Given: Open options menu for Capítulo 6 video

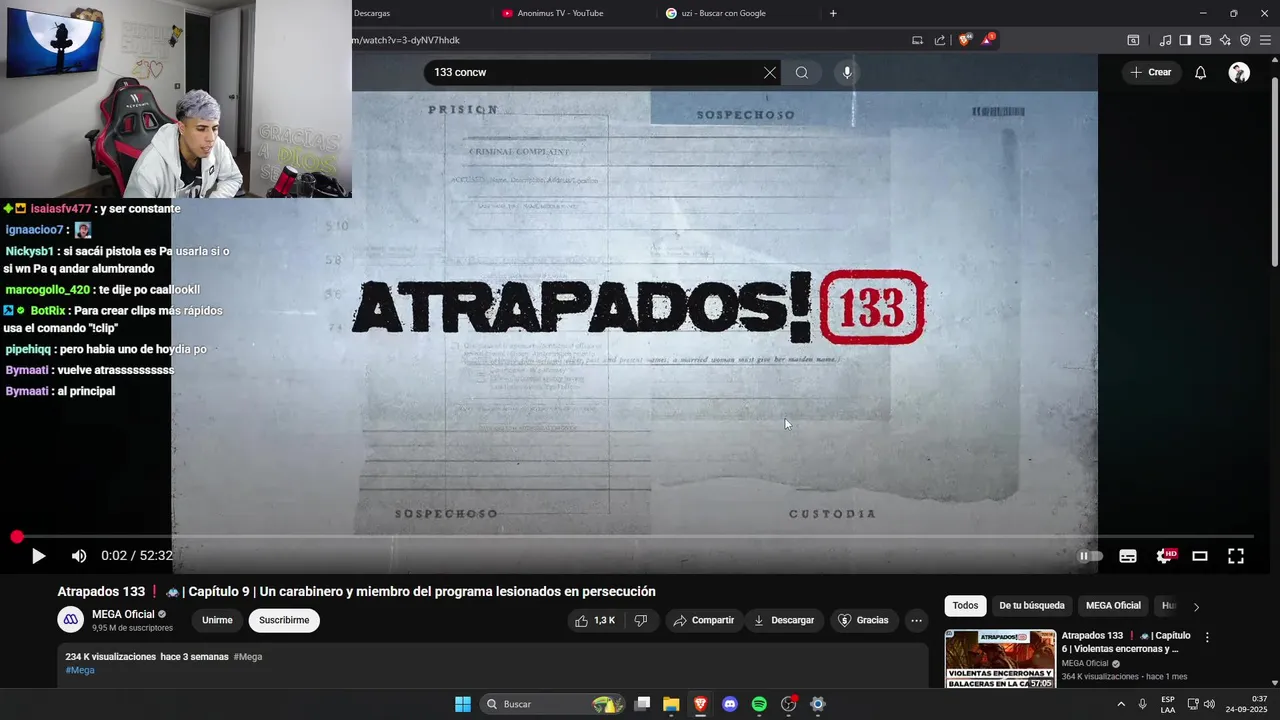Looking at the screenshot, I should click(1207, 637).
